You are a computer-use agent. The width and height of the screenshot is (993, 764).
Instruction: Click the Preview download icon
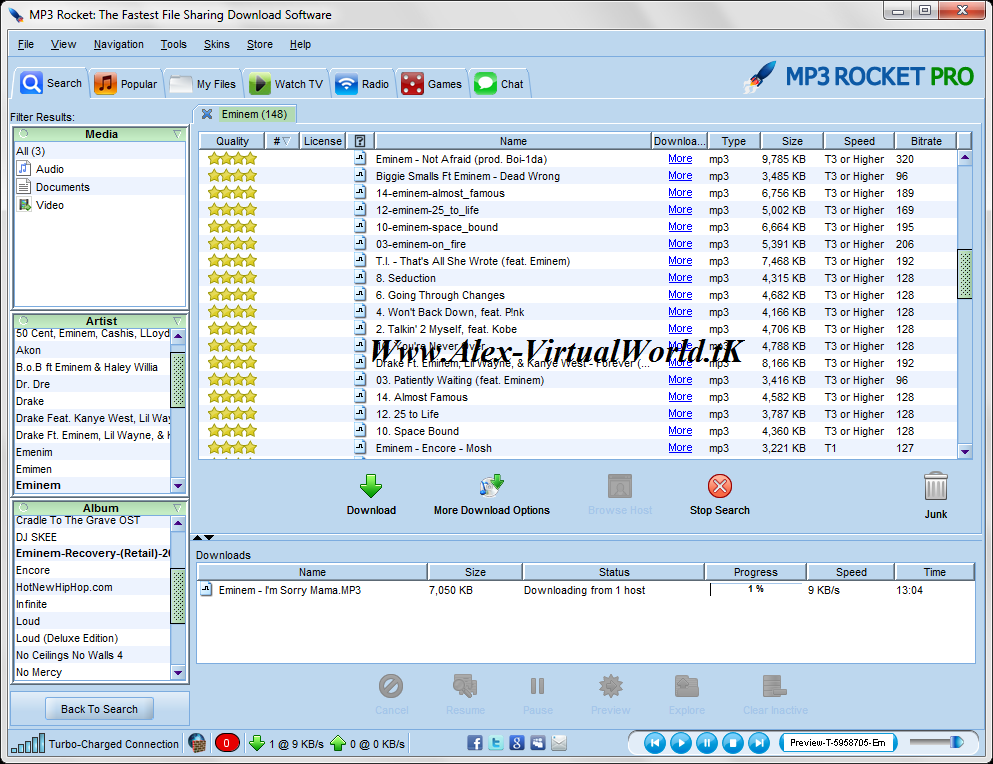[x=610, y=686]
